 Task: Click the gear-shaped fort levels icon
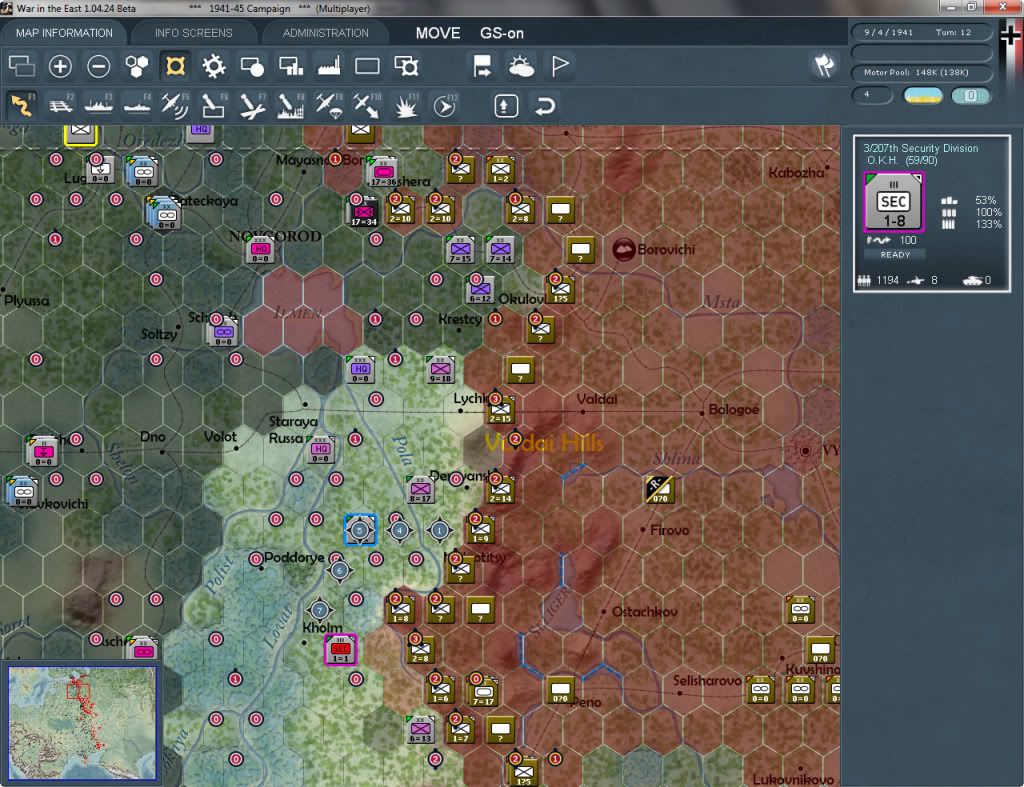(x=214, y=66)
